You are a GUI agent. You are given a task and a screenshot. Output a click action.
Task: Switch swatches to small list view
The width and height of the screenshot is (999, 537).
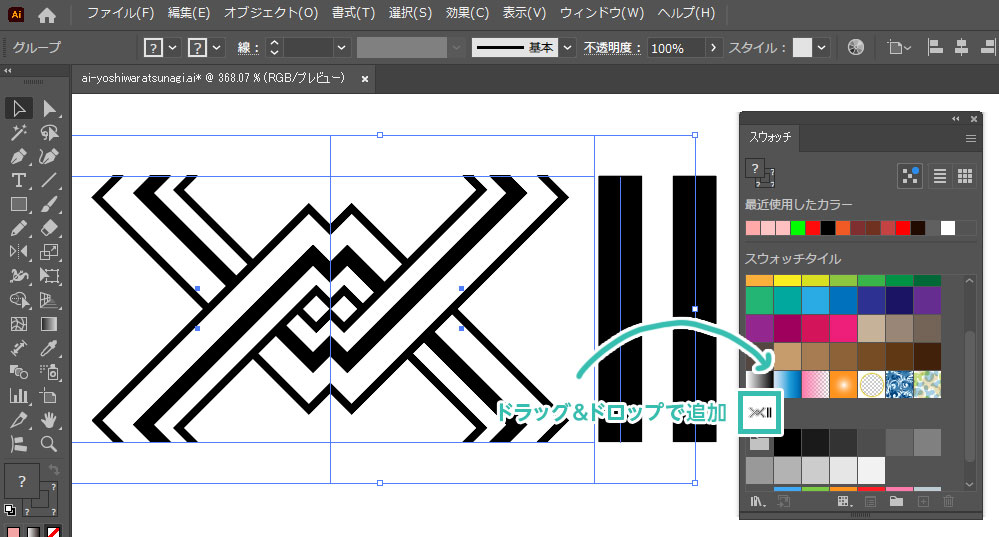tap(940, 176)
